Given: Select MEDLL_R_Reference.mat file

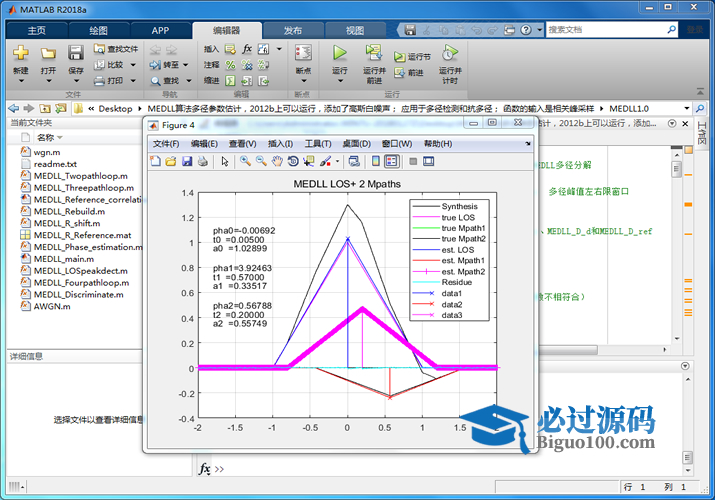Looking at the screenshot, I should (x=82, y=235).
